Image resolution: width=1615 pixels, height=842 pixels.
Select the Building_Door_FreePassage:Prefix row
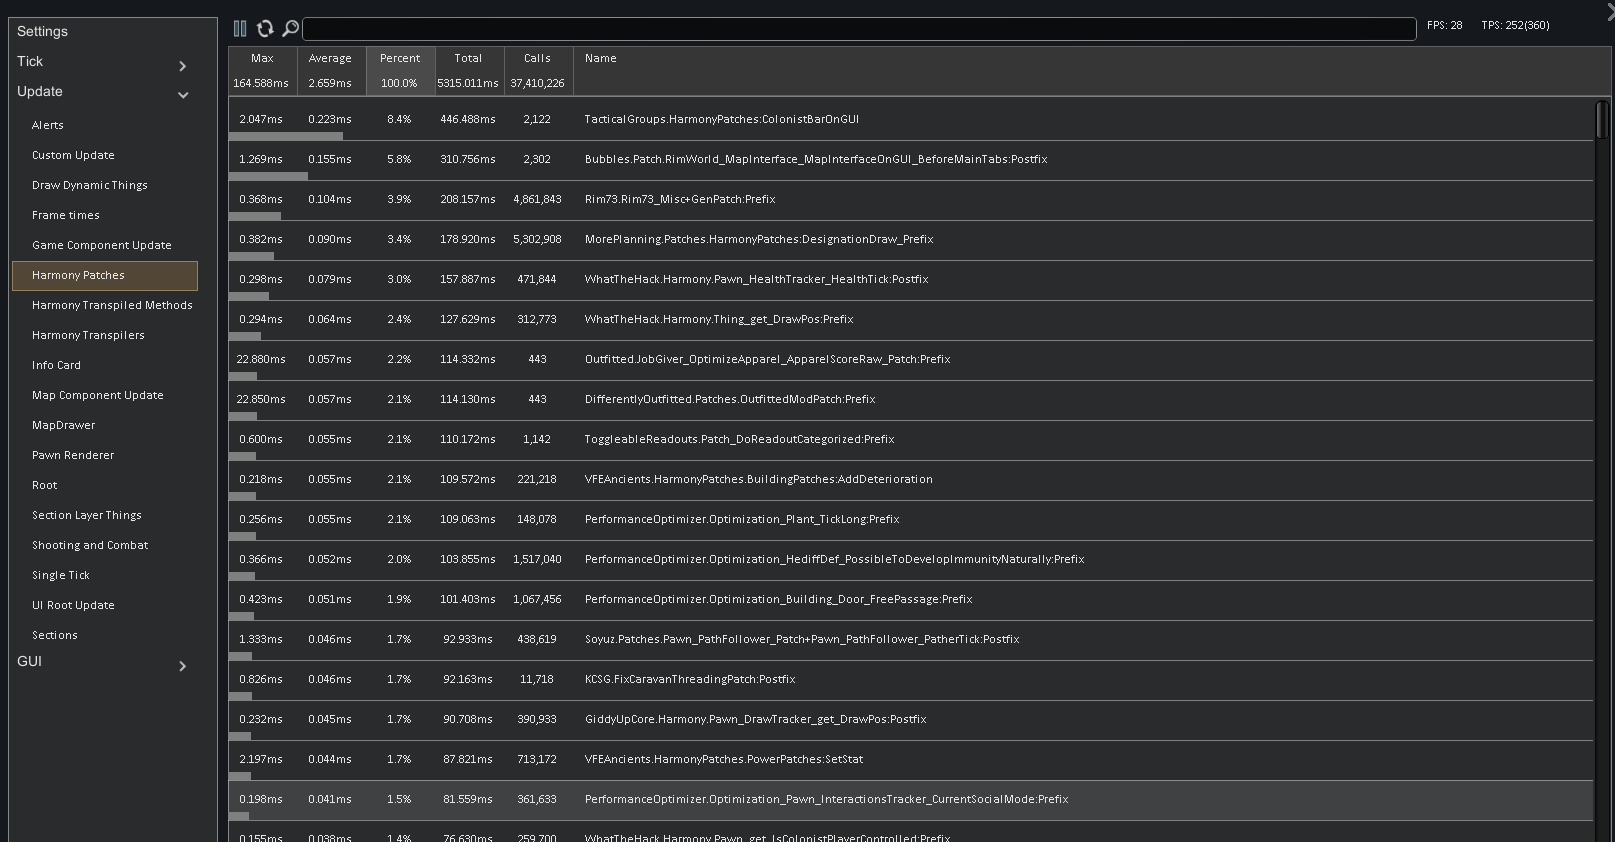[911, 600]
